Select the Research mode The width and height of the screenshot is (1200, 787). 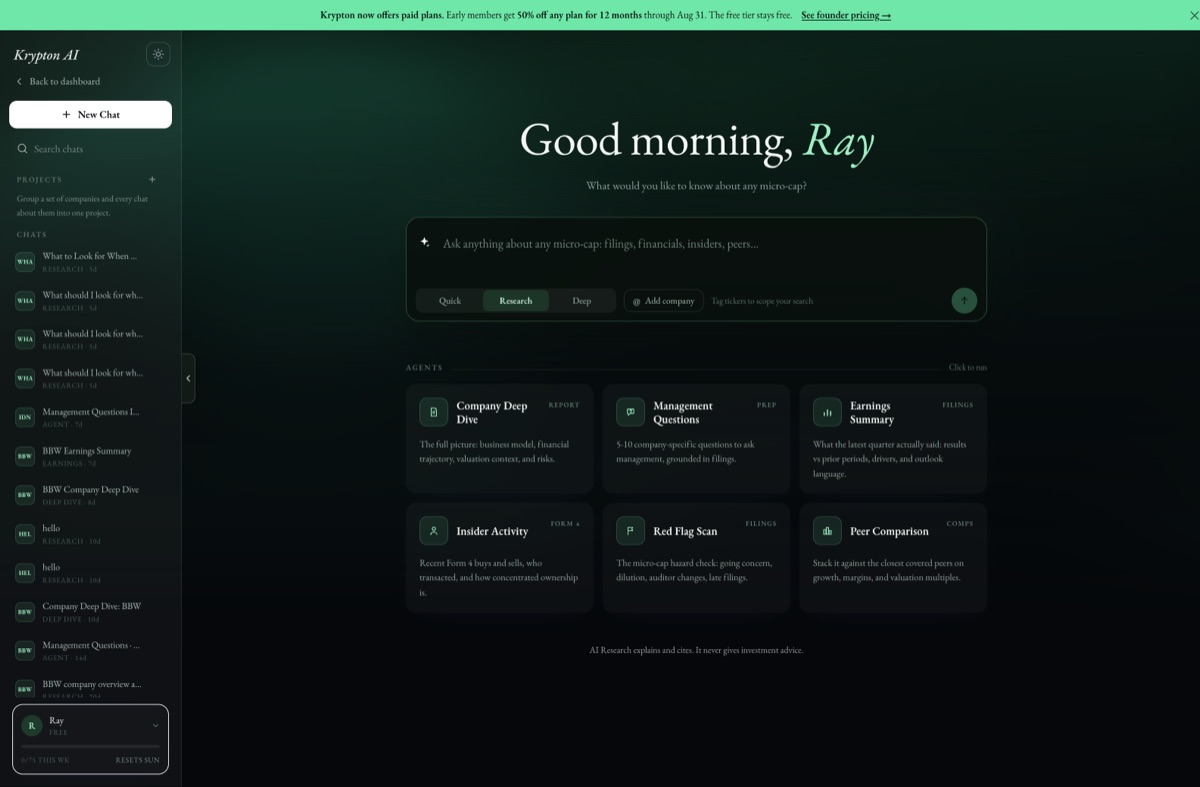pos(516,301)
